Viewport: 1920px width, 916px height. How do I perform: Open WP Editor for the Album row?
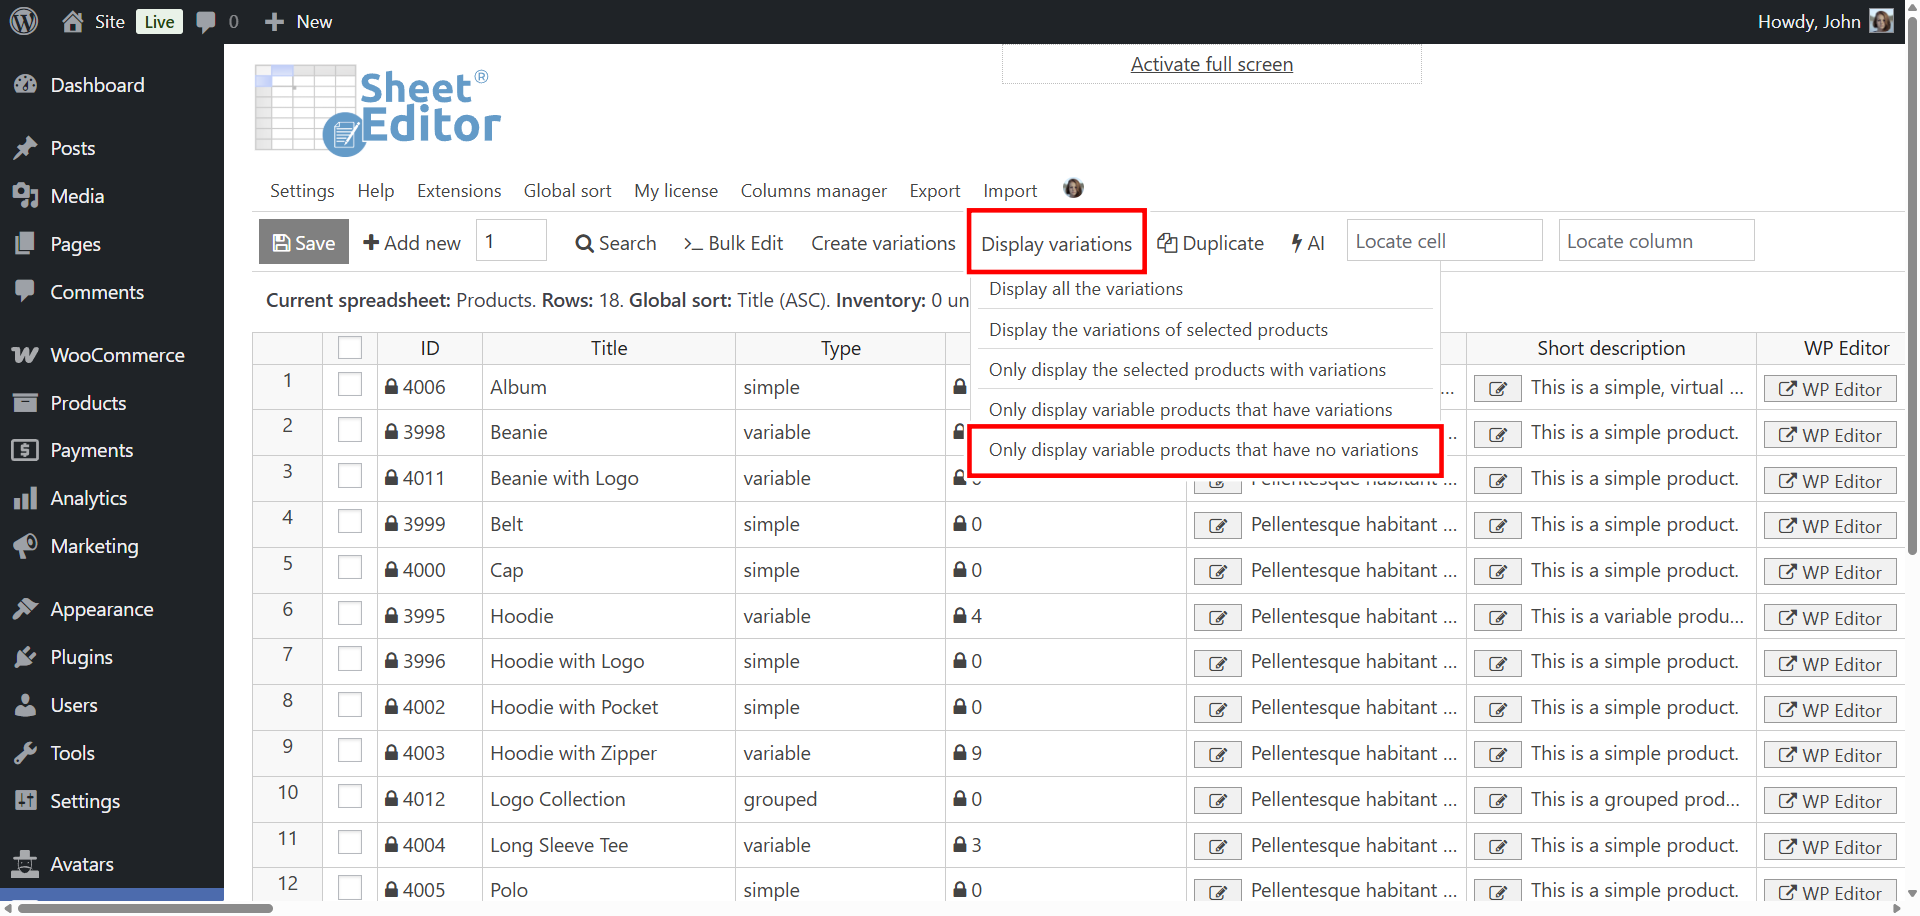click(x=1830, y=388)
